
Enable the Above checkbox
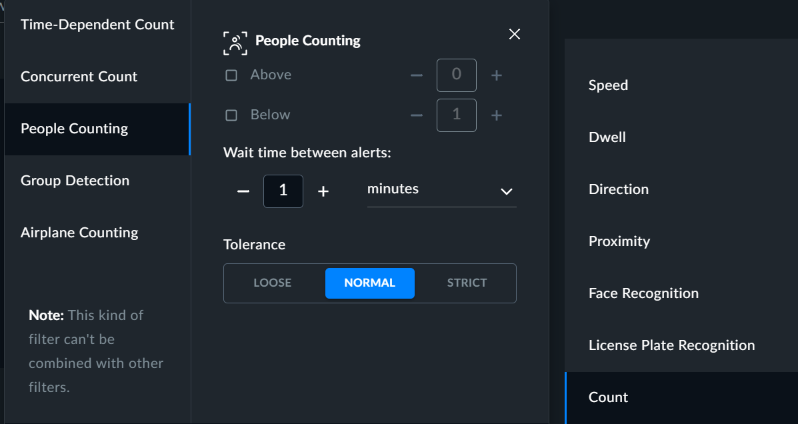232,75
